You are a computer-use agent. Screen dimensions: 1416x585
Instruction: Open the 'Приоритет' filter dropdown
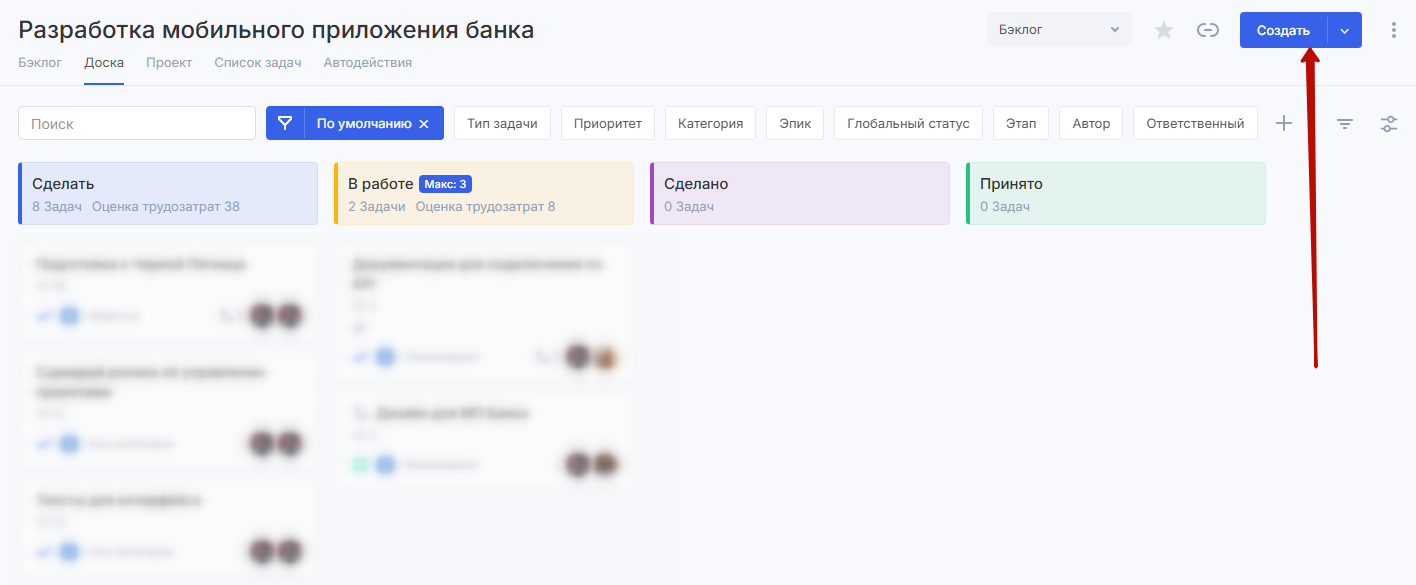click(607, 123)
